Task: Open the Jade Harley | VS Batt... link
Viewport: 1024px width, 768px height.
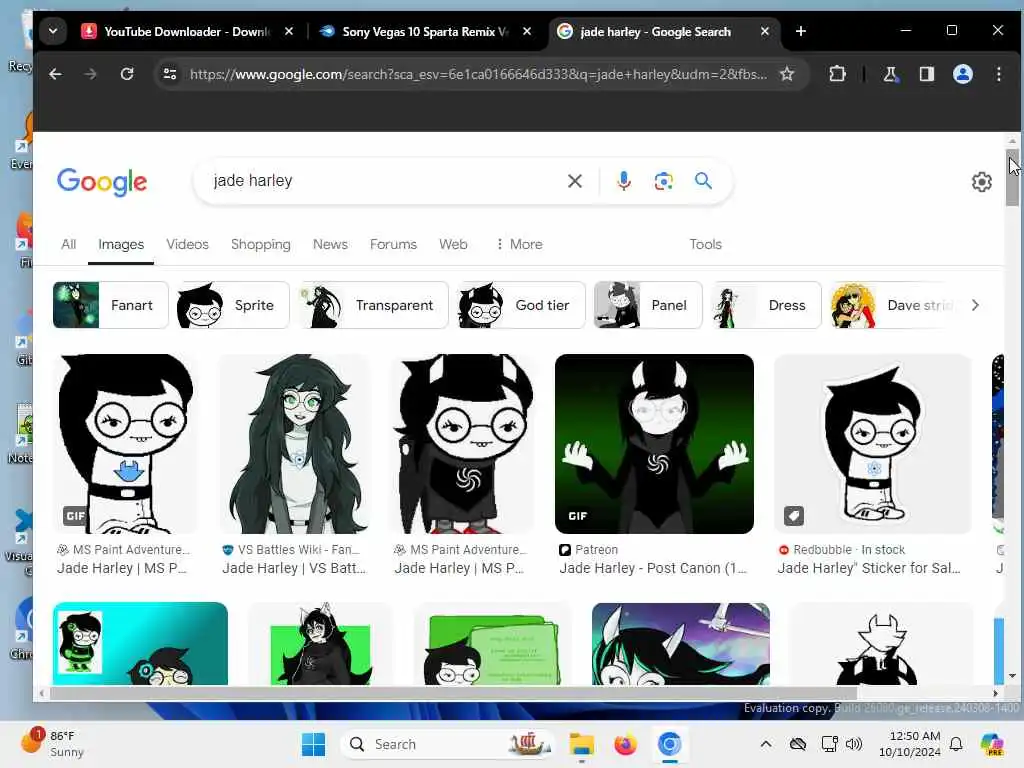Action: click(294, 568)
